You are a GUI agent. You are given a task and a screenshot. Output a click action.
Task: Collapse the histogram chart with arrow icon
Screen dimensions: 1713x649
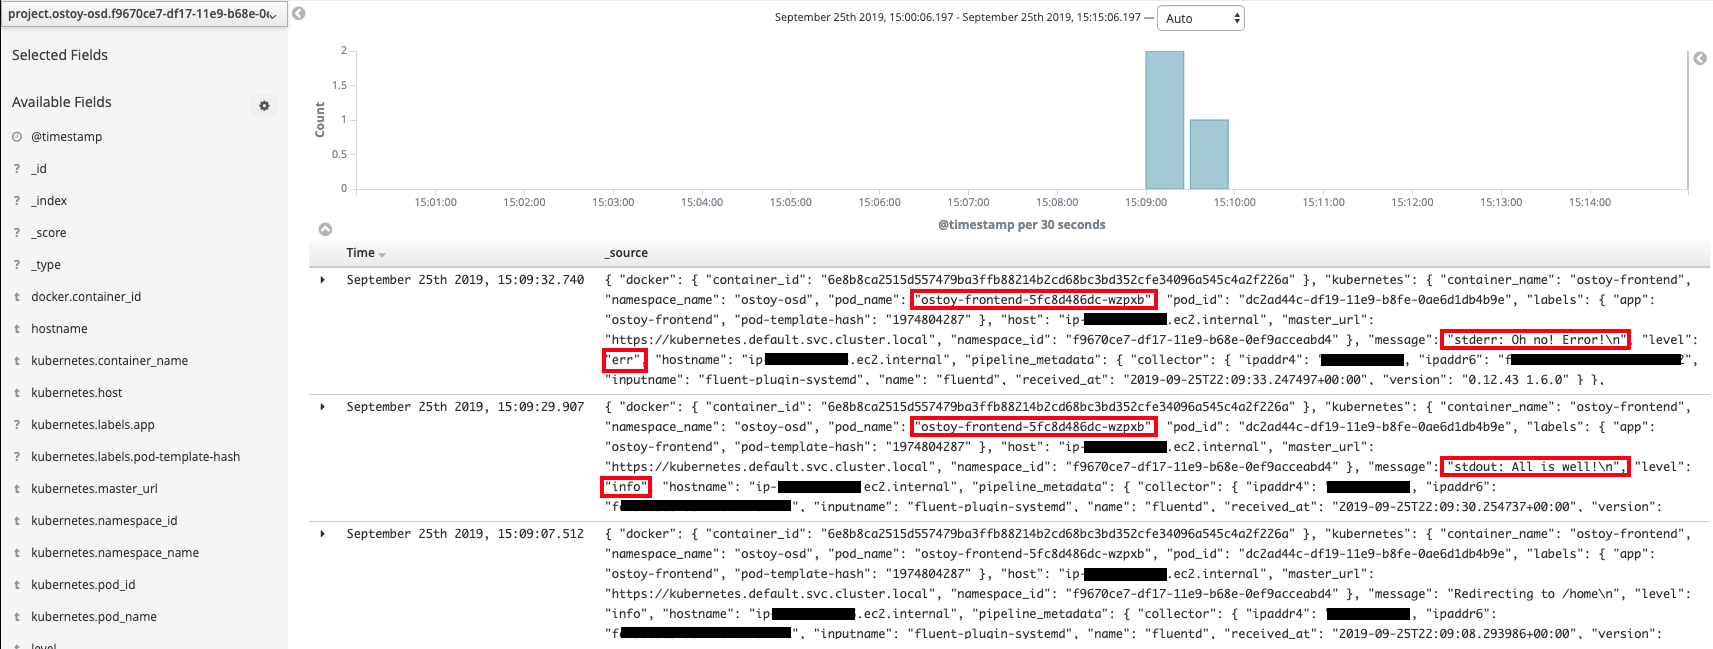[325, 229]
